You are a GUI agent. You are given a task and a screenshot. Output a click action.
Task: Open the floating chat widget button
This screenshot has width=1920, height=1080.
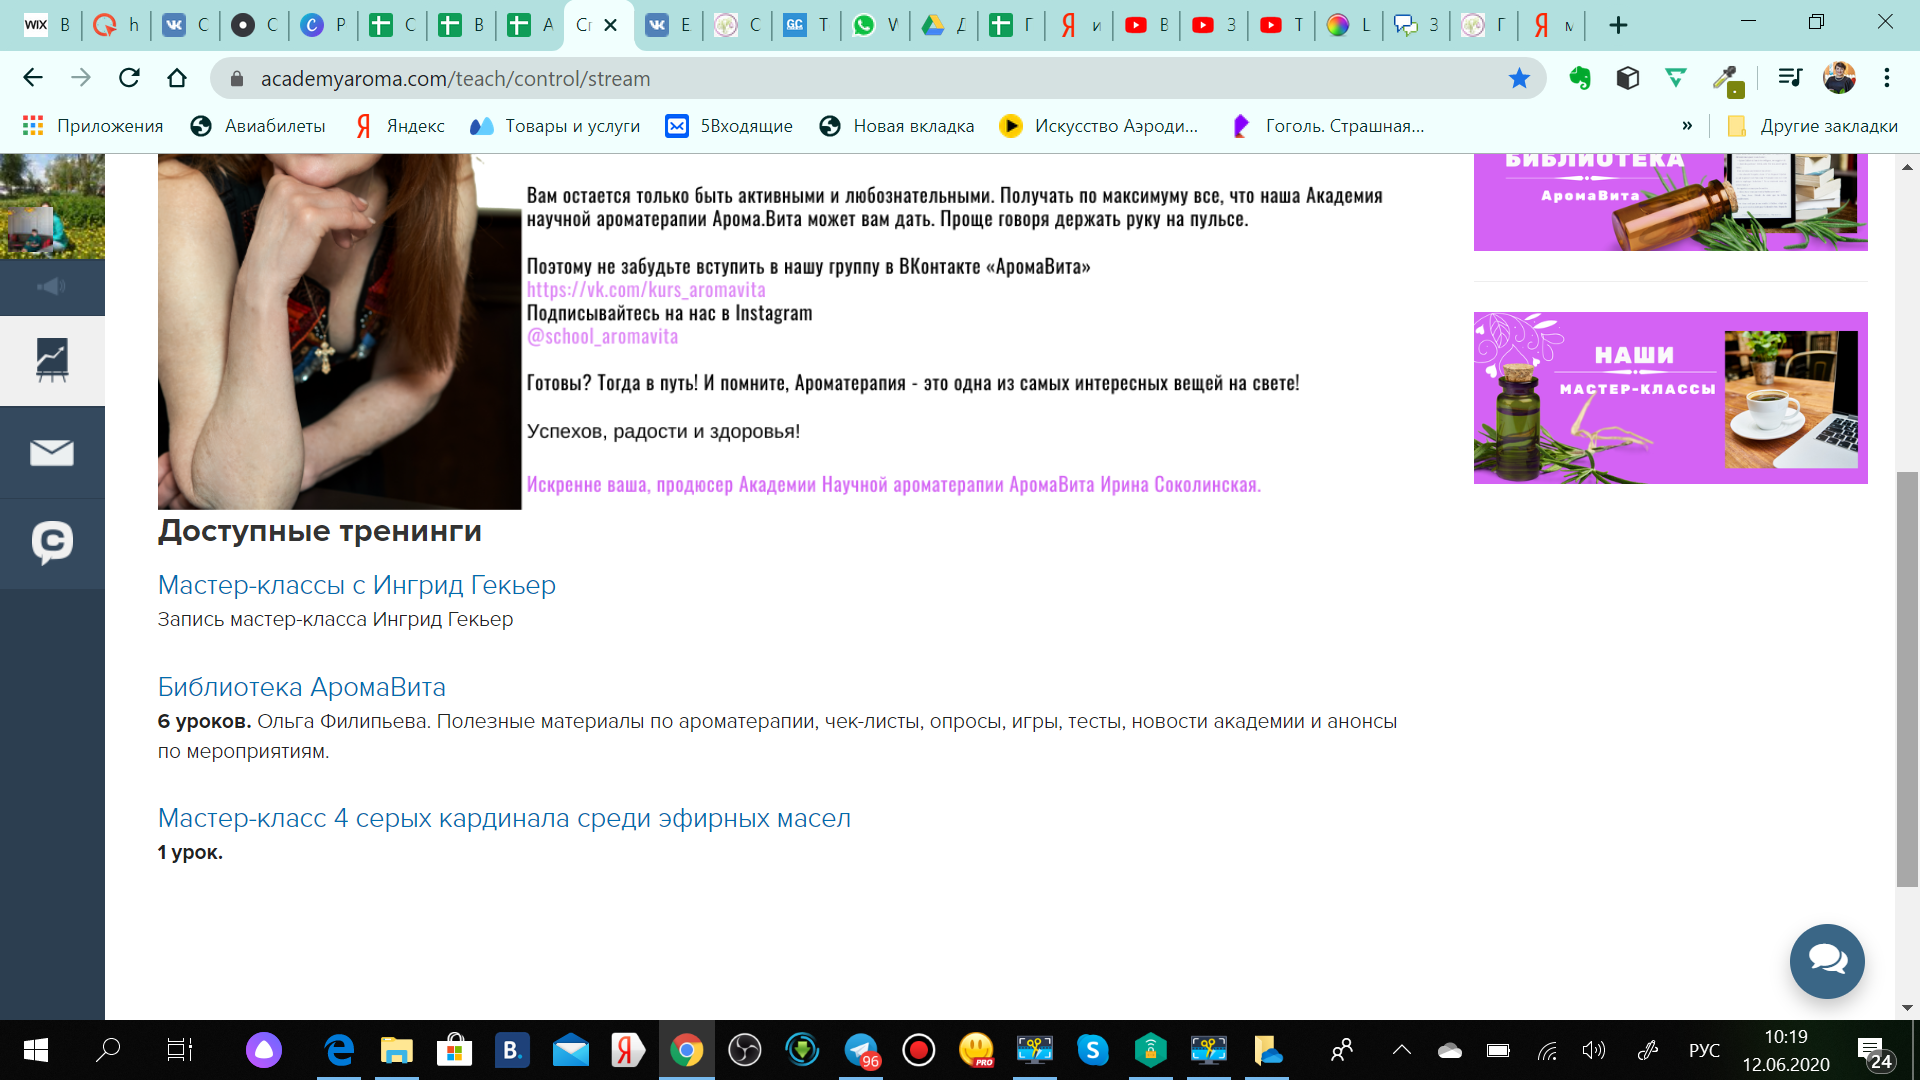[1827, 961]
